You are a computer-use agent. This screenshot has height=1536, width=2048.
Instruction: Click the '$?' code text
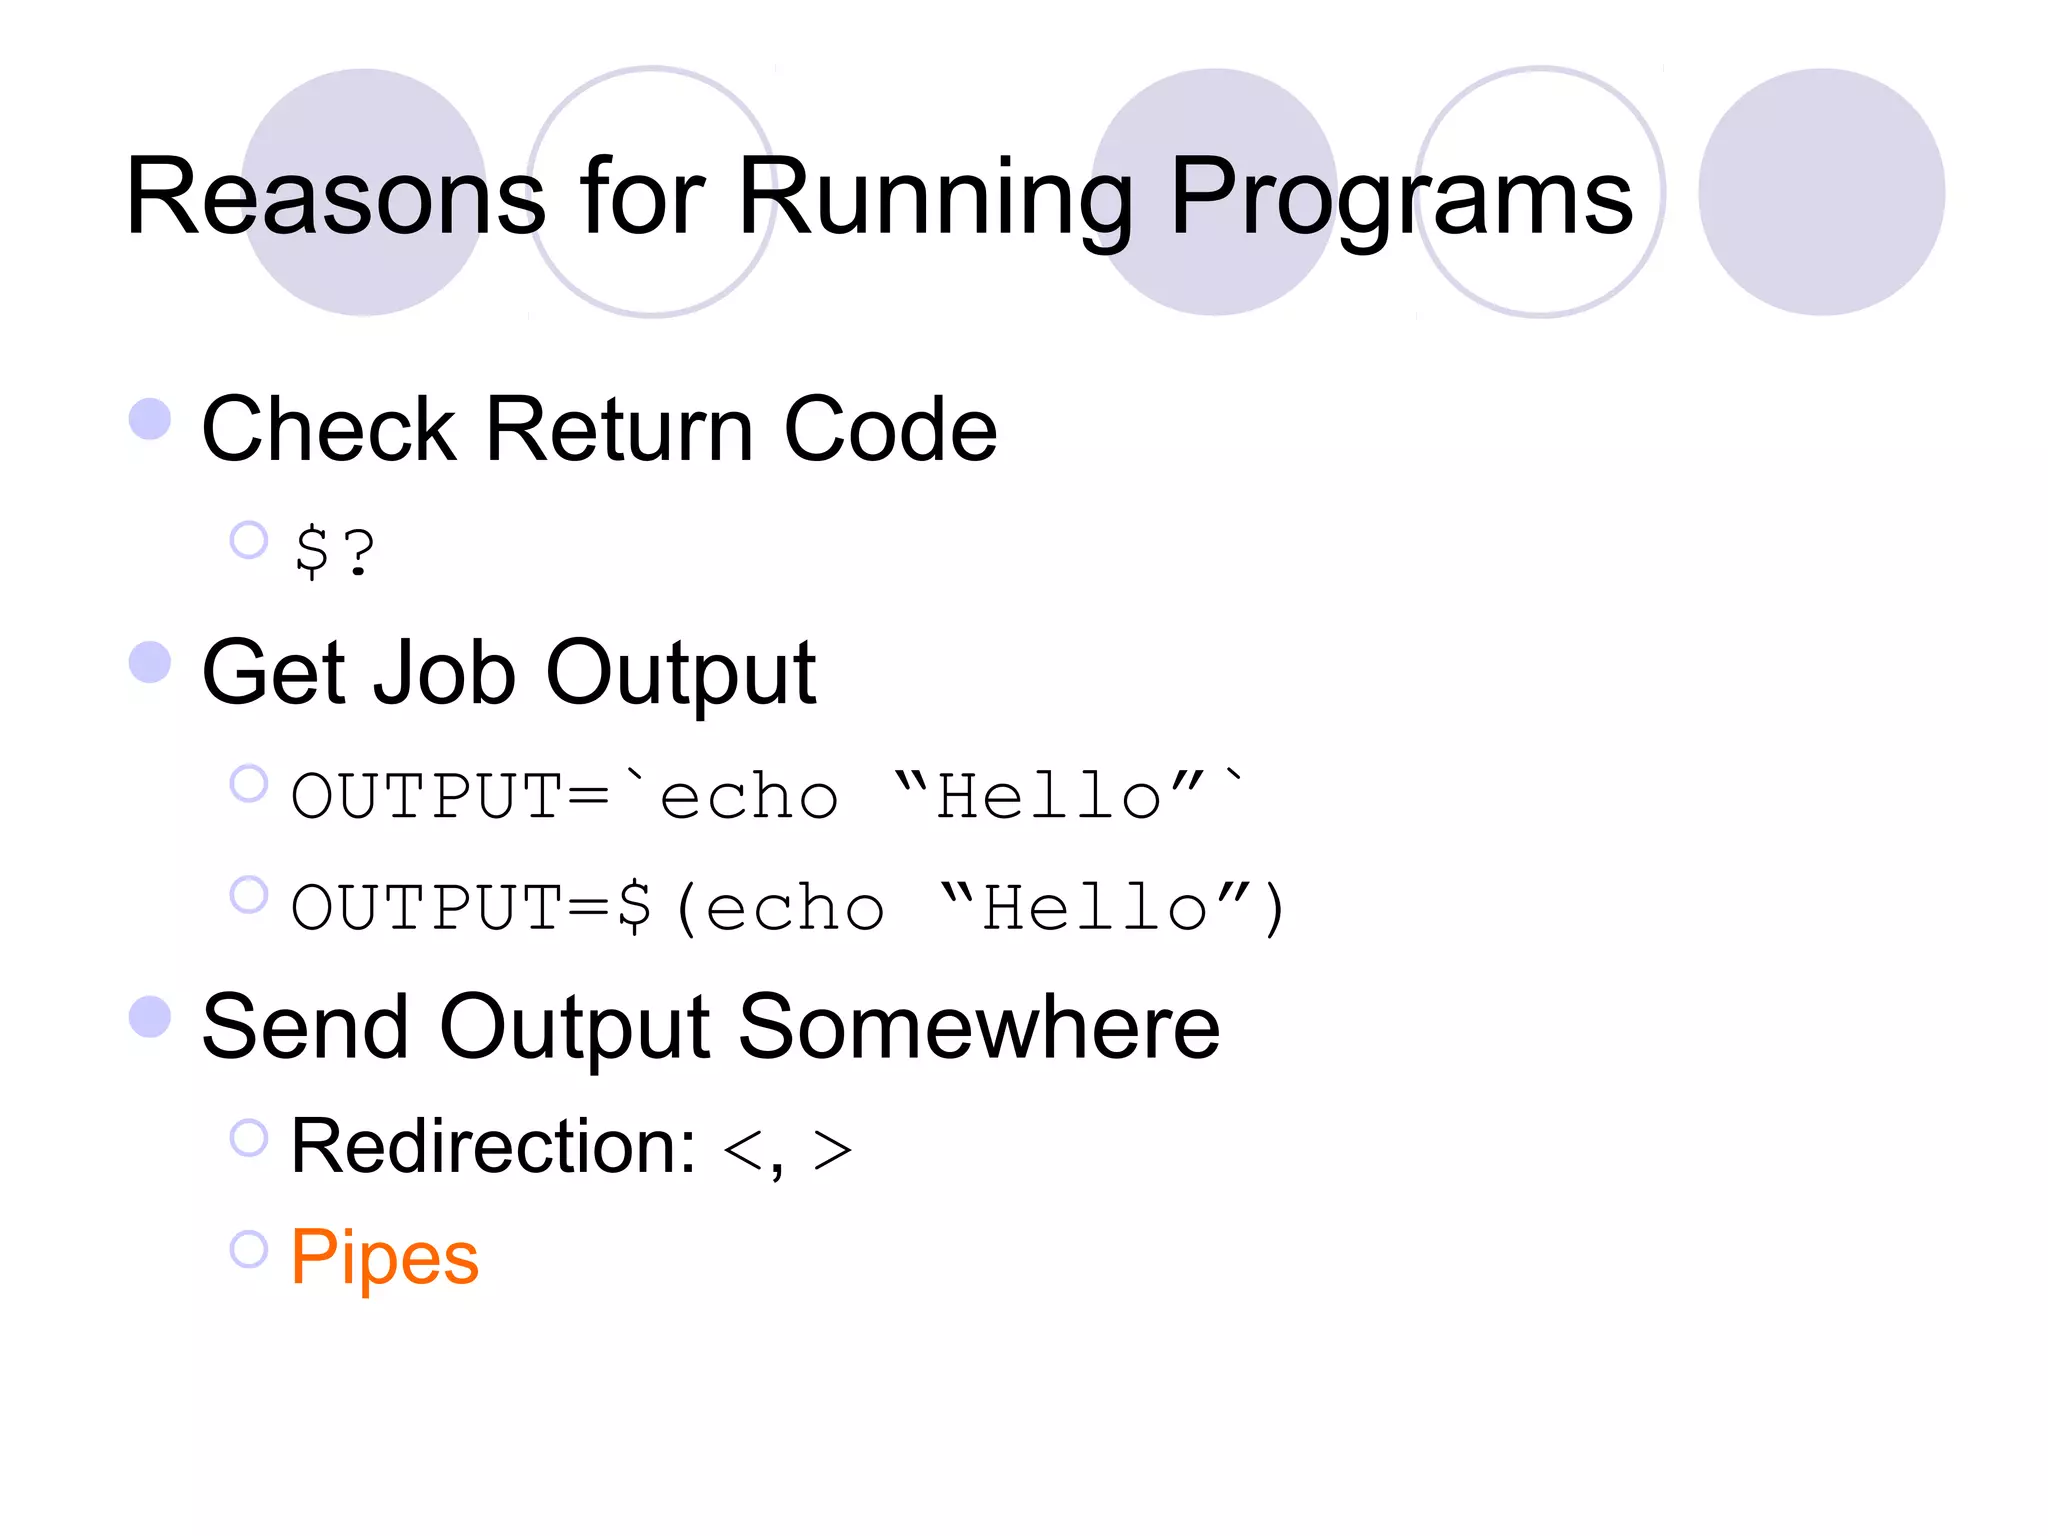pos(335,549)
